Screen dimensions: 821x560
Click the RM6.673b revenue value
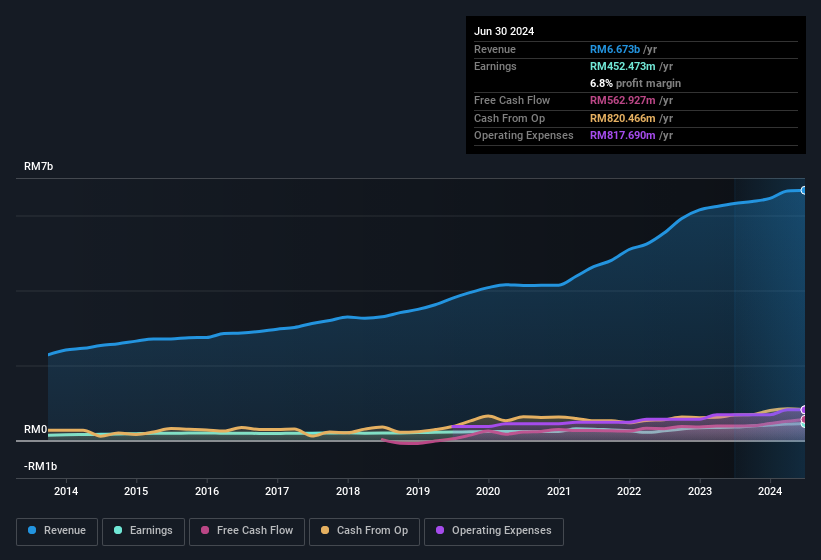615,49
